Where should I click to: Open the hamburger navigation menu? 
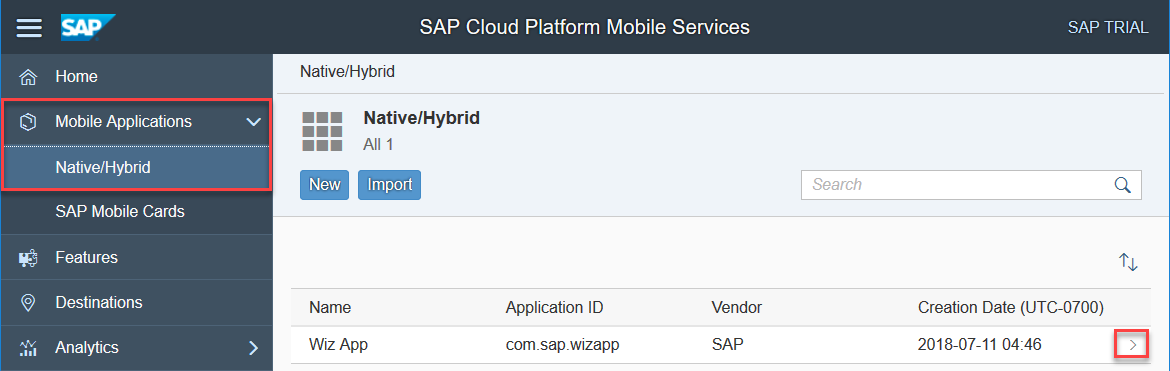click(29, 27)
